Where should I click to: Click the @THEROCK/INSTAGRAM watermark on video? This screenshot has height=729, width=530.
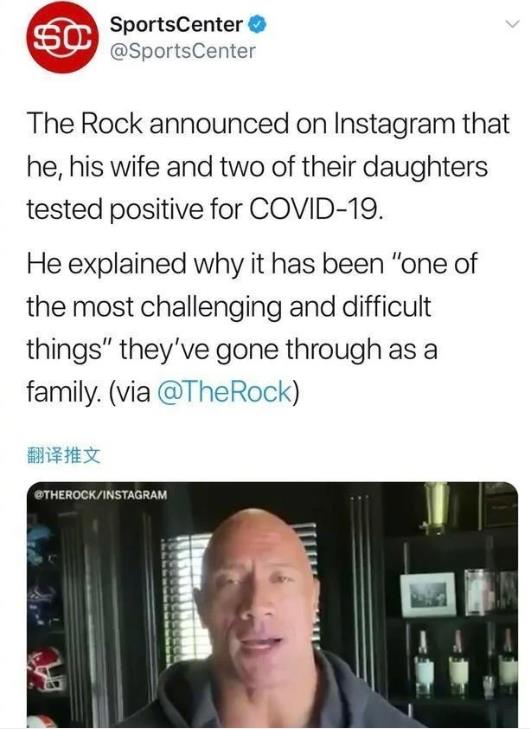(x=101, y=495)
